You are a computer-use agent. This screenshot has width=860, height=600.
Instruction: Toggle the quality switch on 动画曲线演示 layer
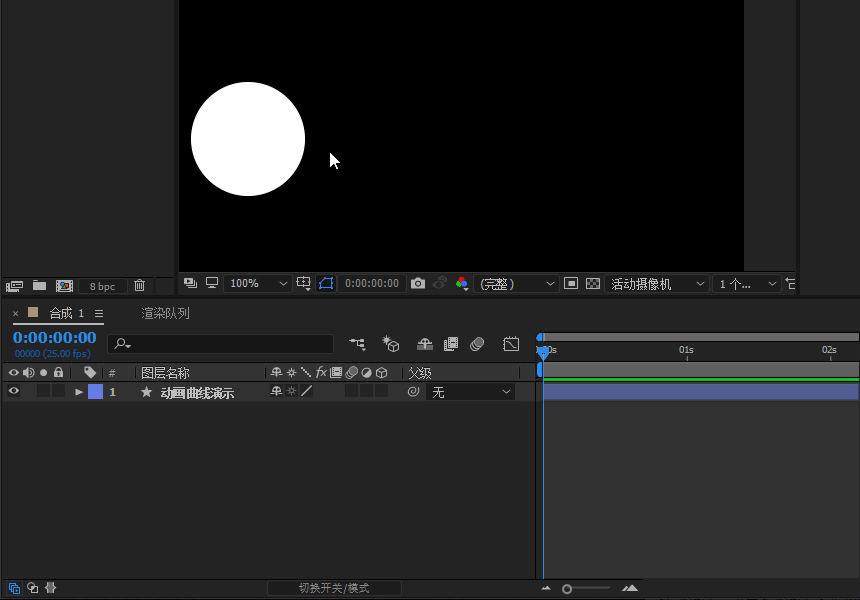point(307,391)
